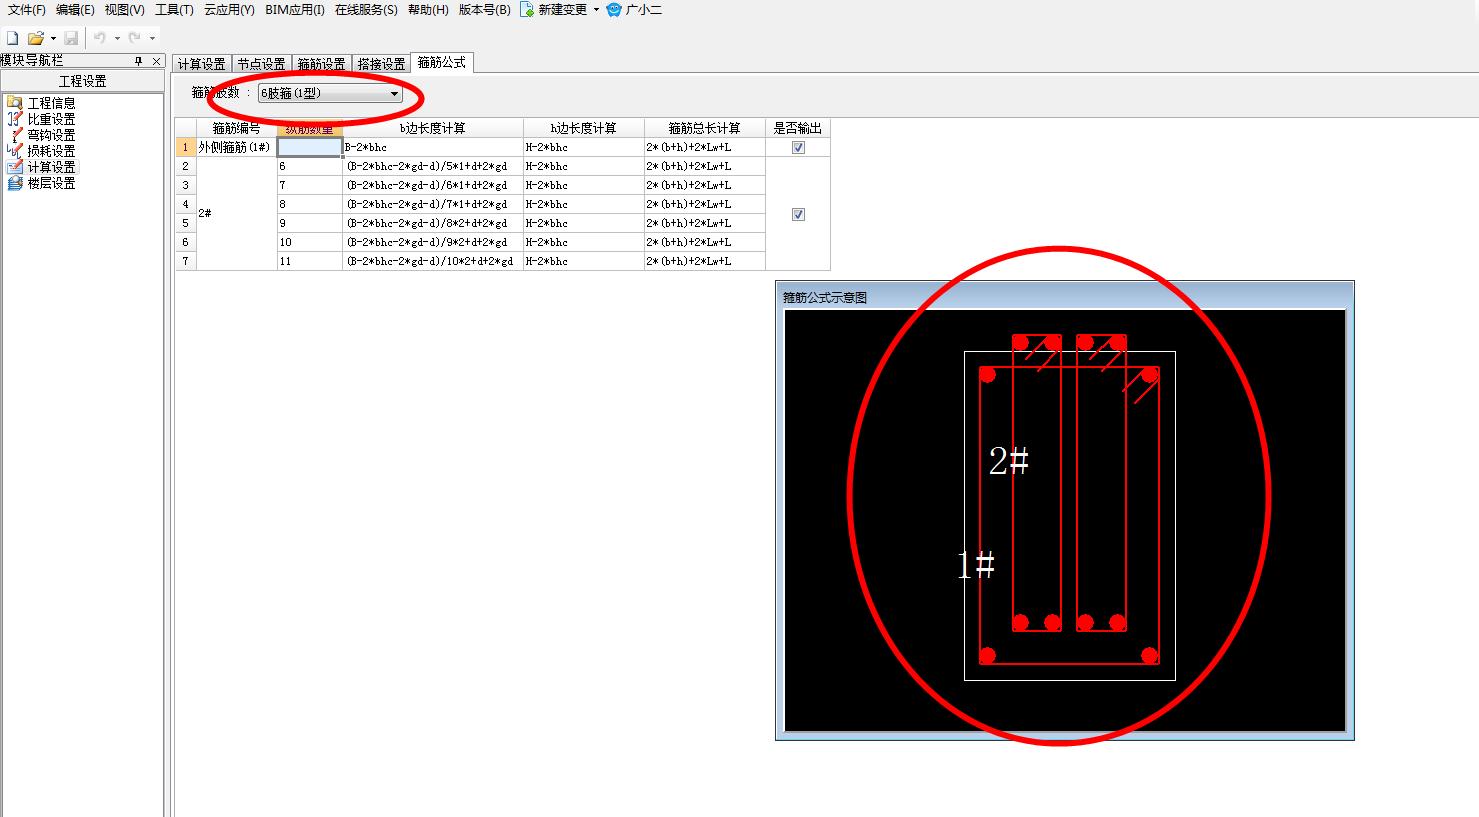Screen dimensions: 1479x817
Task: Click the 箍筋编号 column header
Action: tap(236, 128)
